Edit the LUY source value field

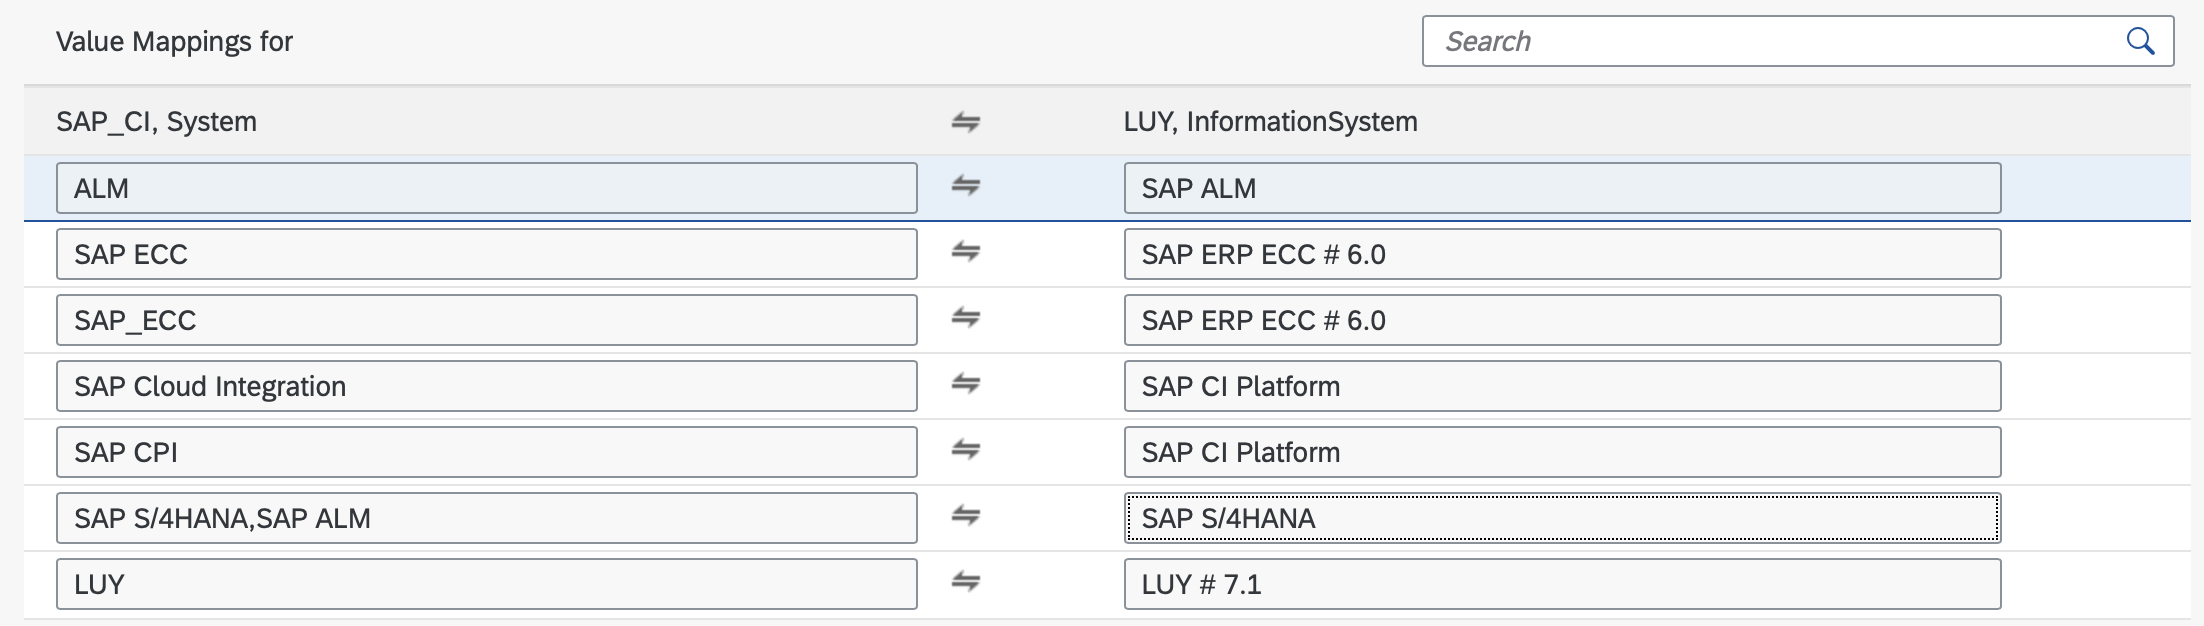point(486,584)
